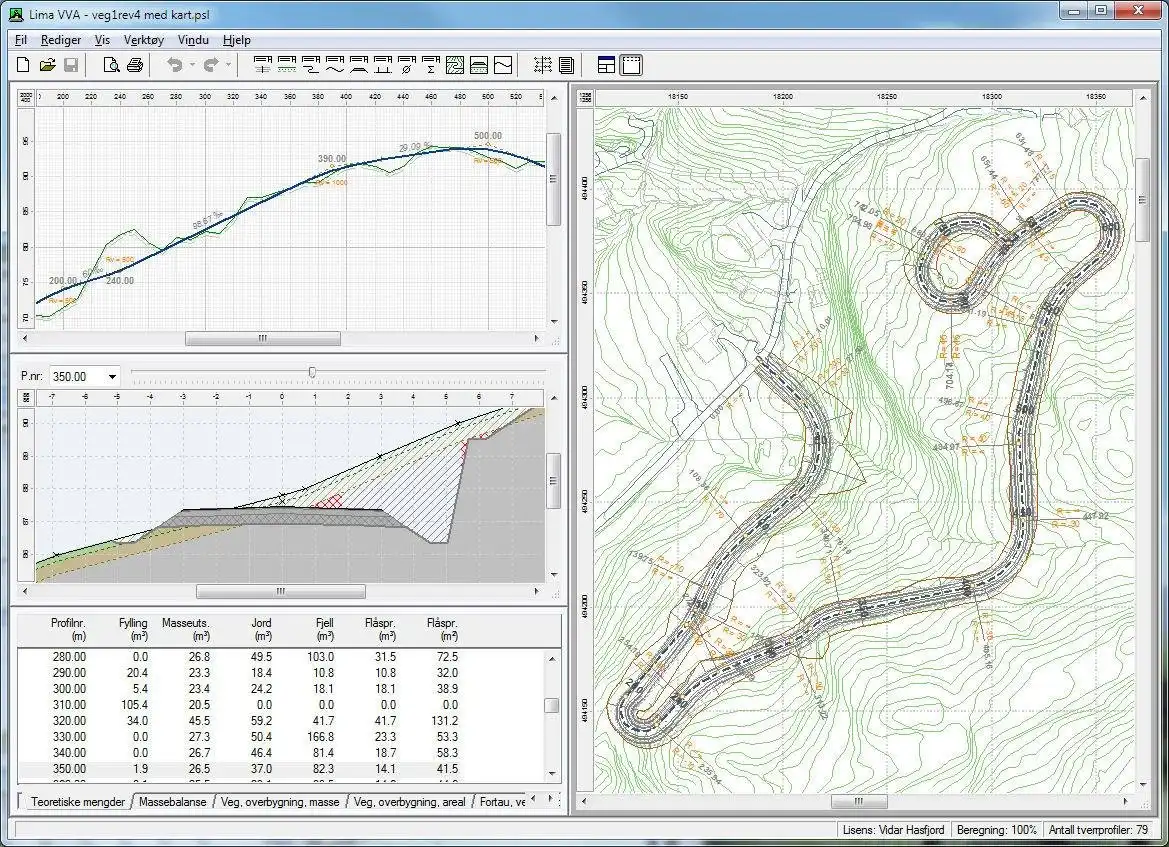Open the report document icon
The height and width of the screenshot is (847, 1169).
pos(566,64)
